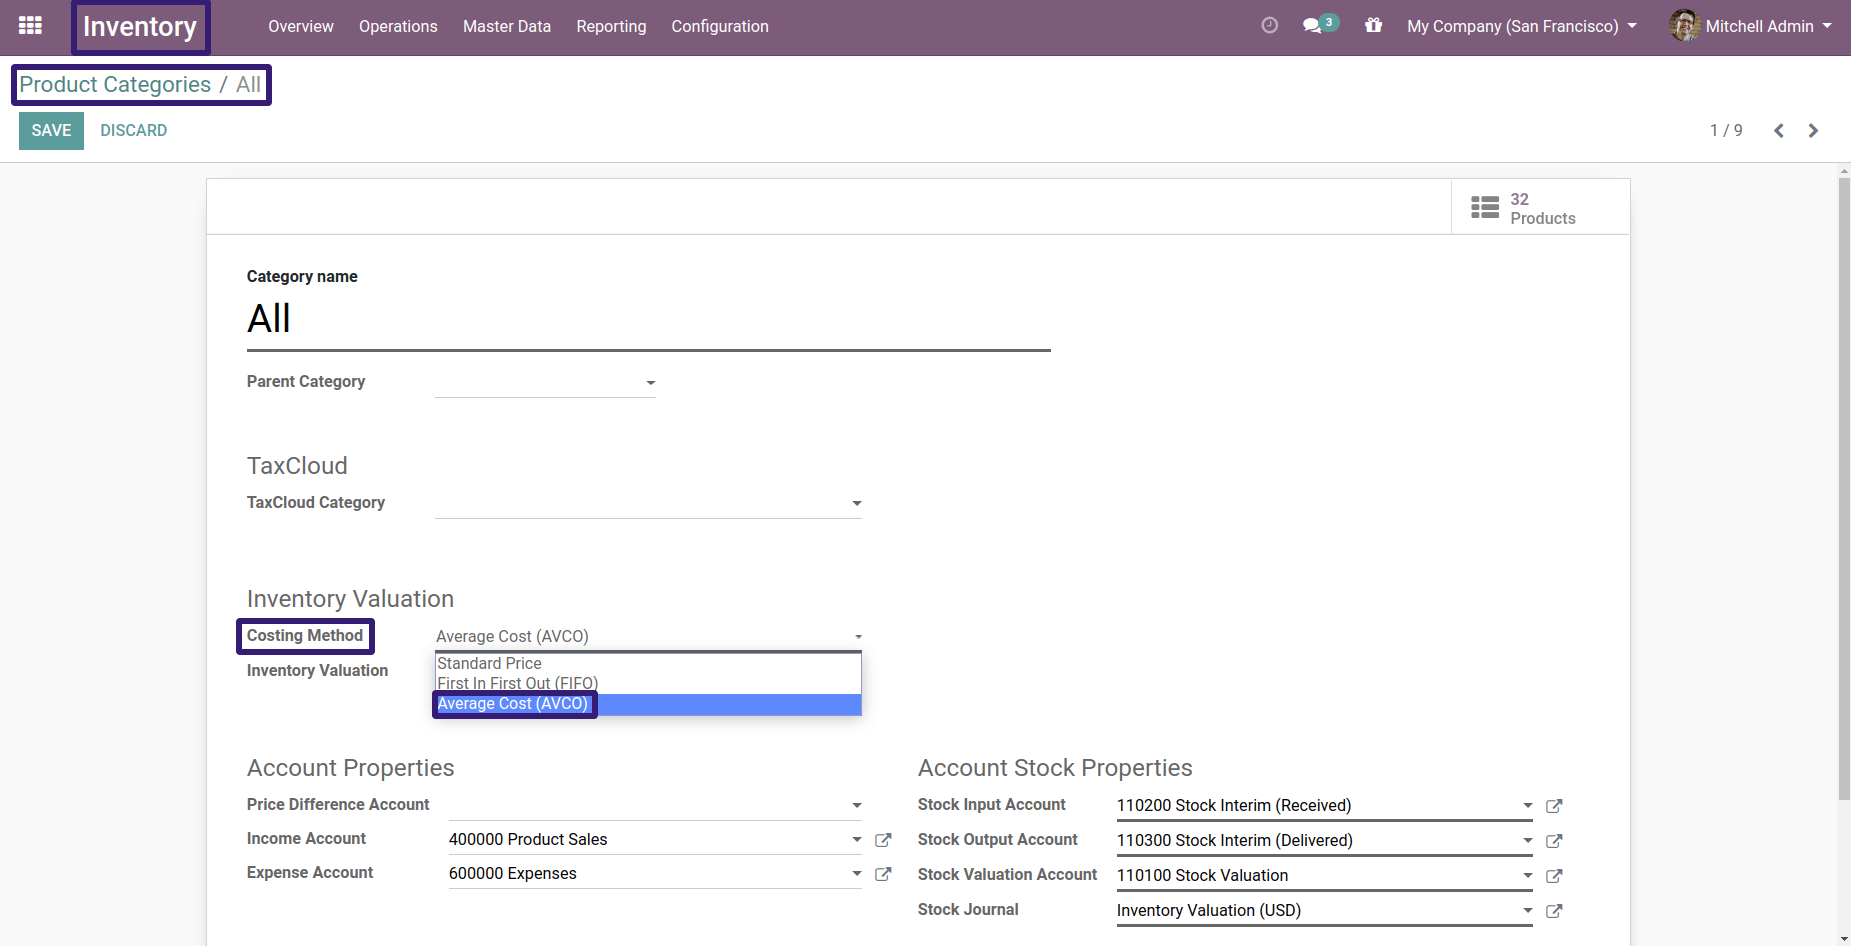
Task: Click the Inventory app title
Action: (x=140, y=27)
